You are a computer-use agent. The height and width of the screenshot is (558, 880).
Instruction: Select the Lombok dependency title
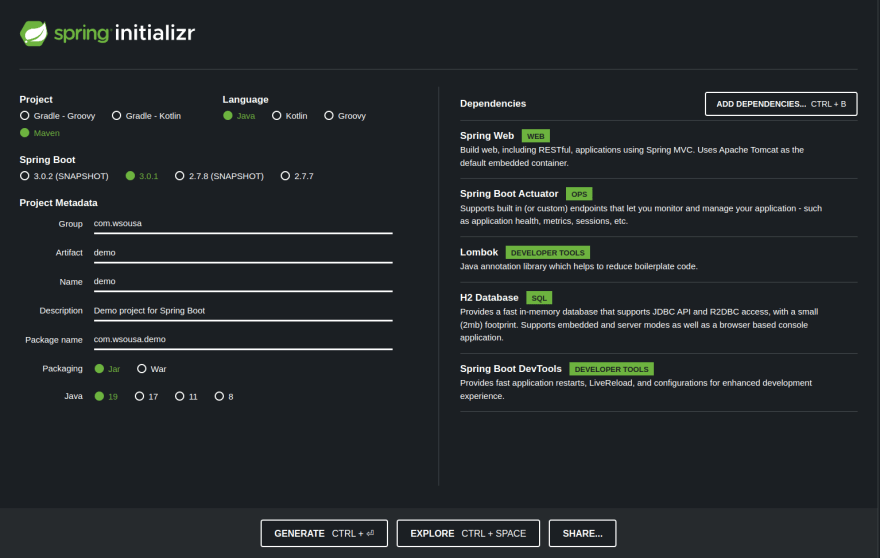[479, 253]
